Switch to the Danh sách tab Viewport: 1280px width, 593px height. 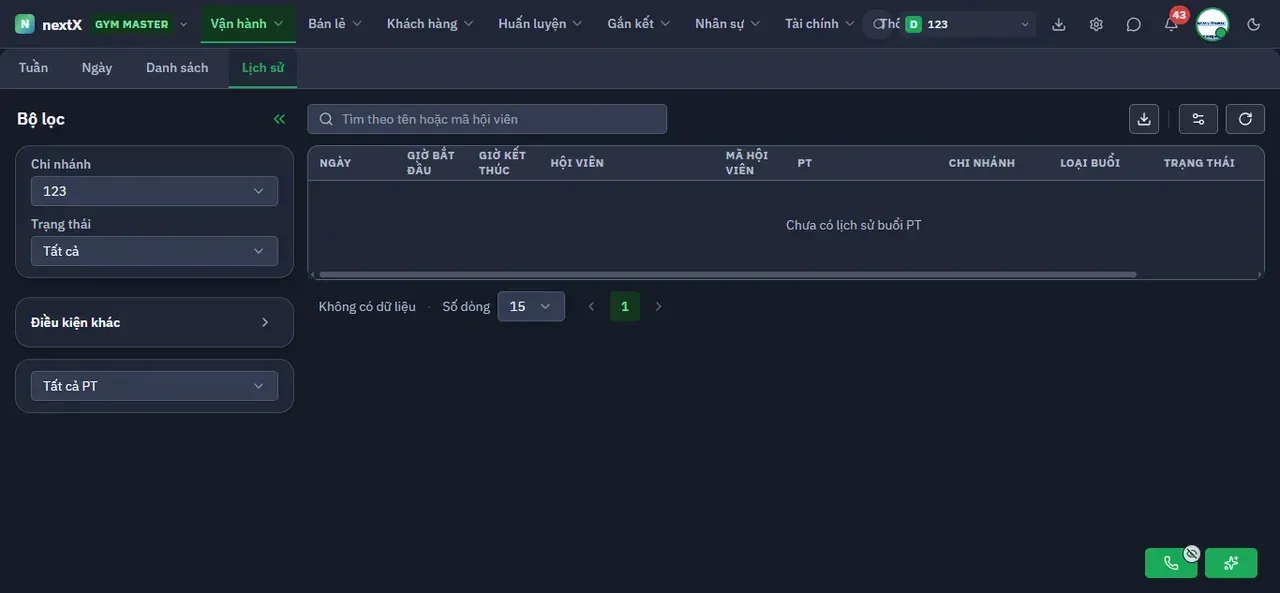pos(177,68)
